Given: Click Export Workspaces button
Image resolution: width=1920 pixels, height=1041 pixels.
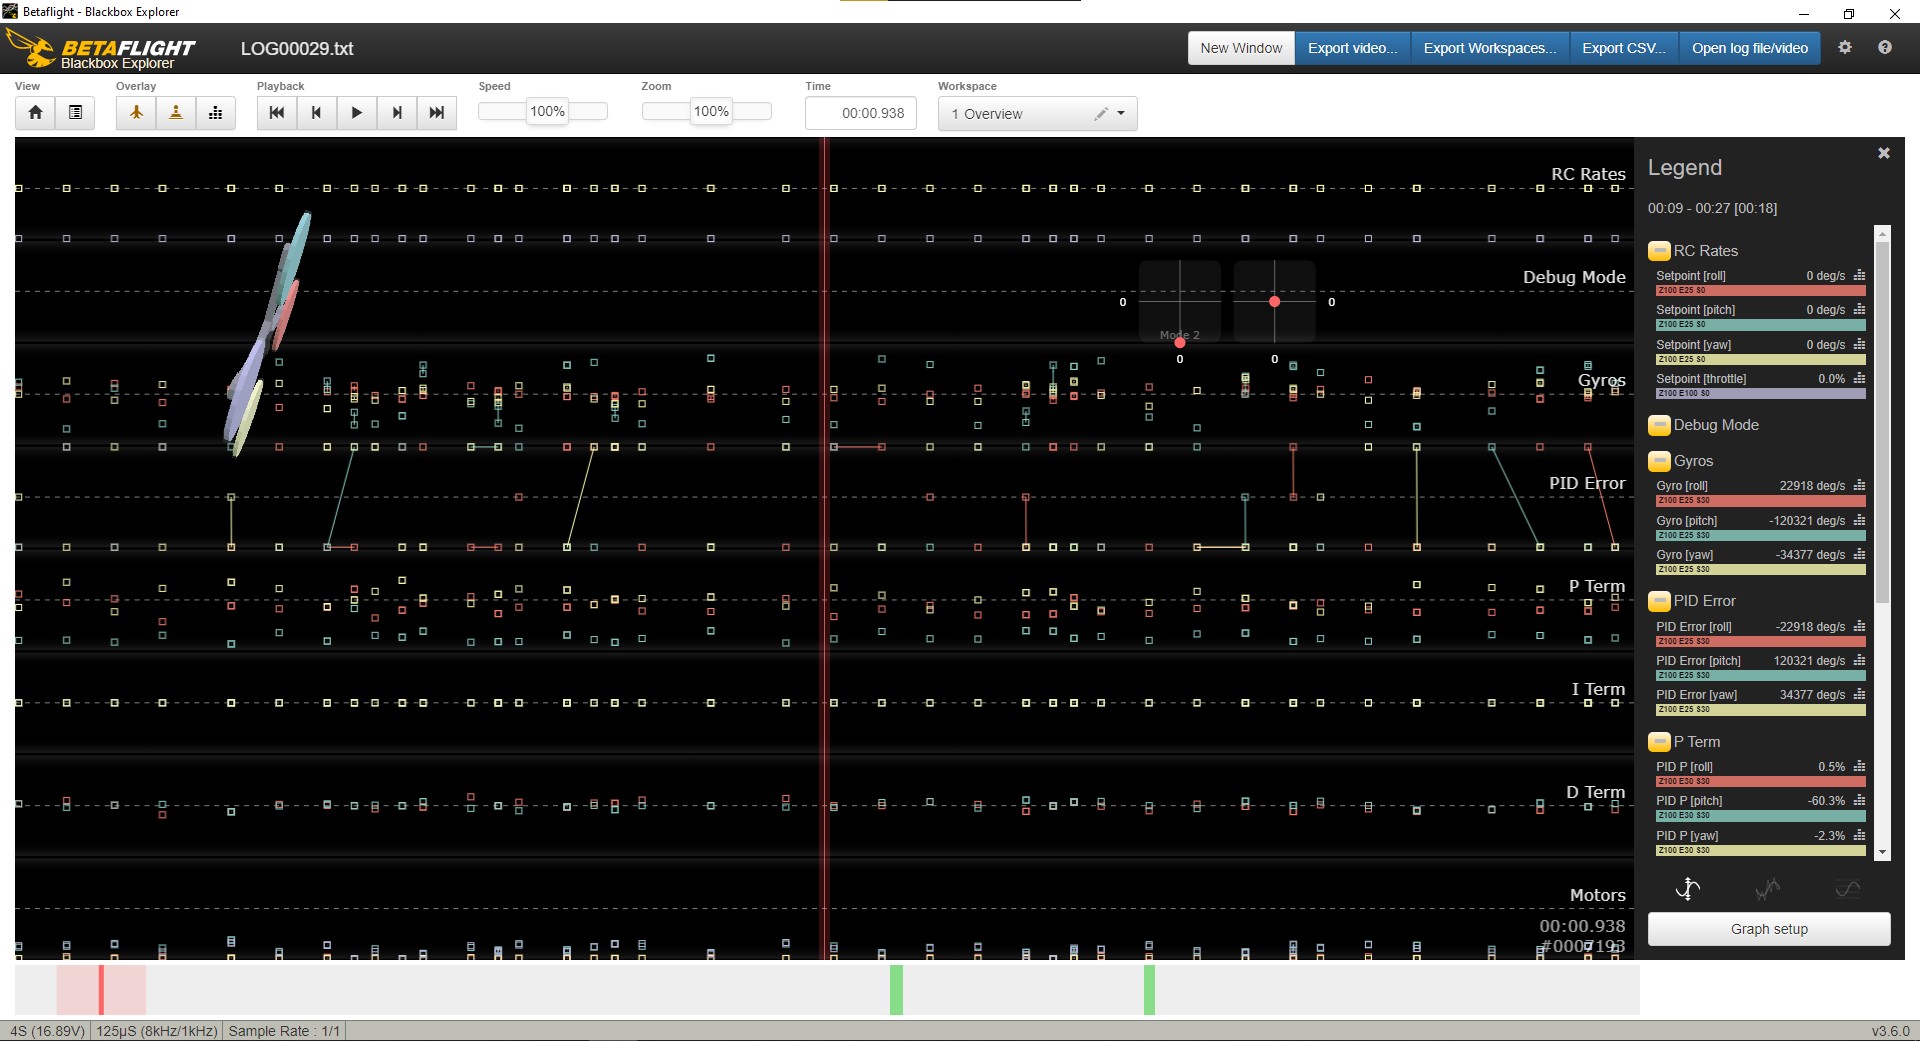Looking at the screenshot, I should coord(1490,48).
